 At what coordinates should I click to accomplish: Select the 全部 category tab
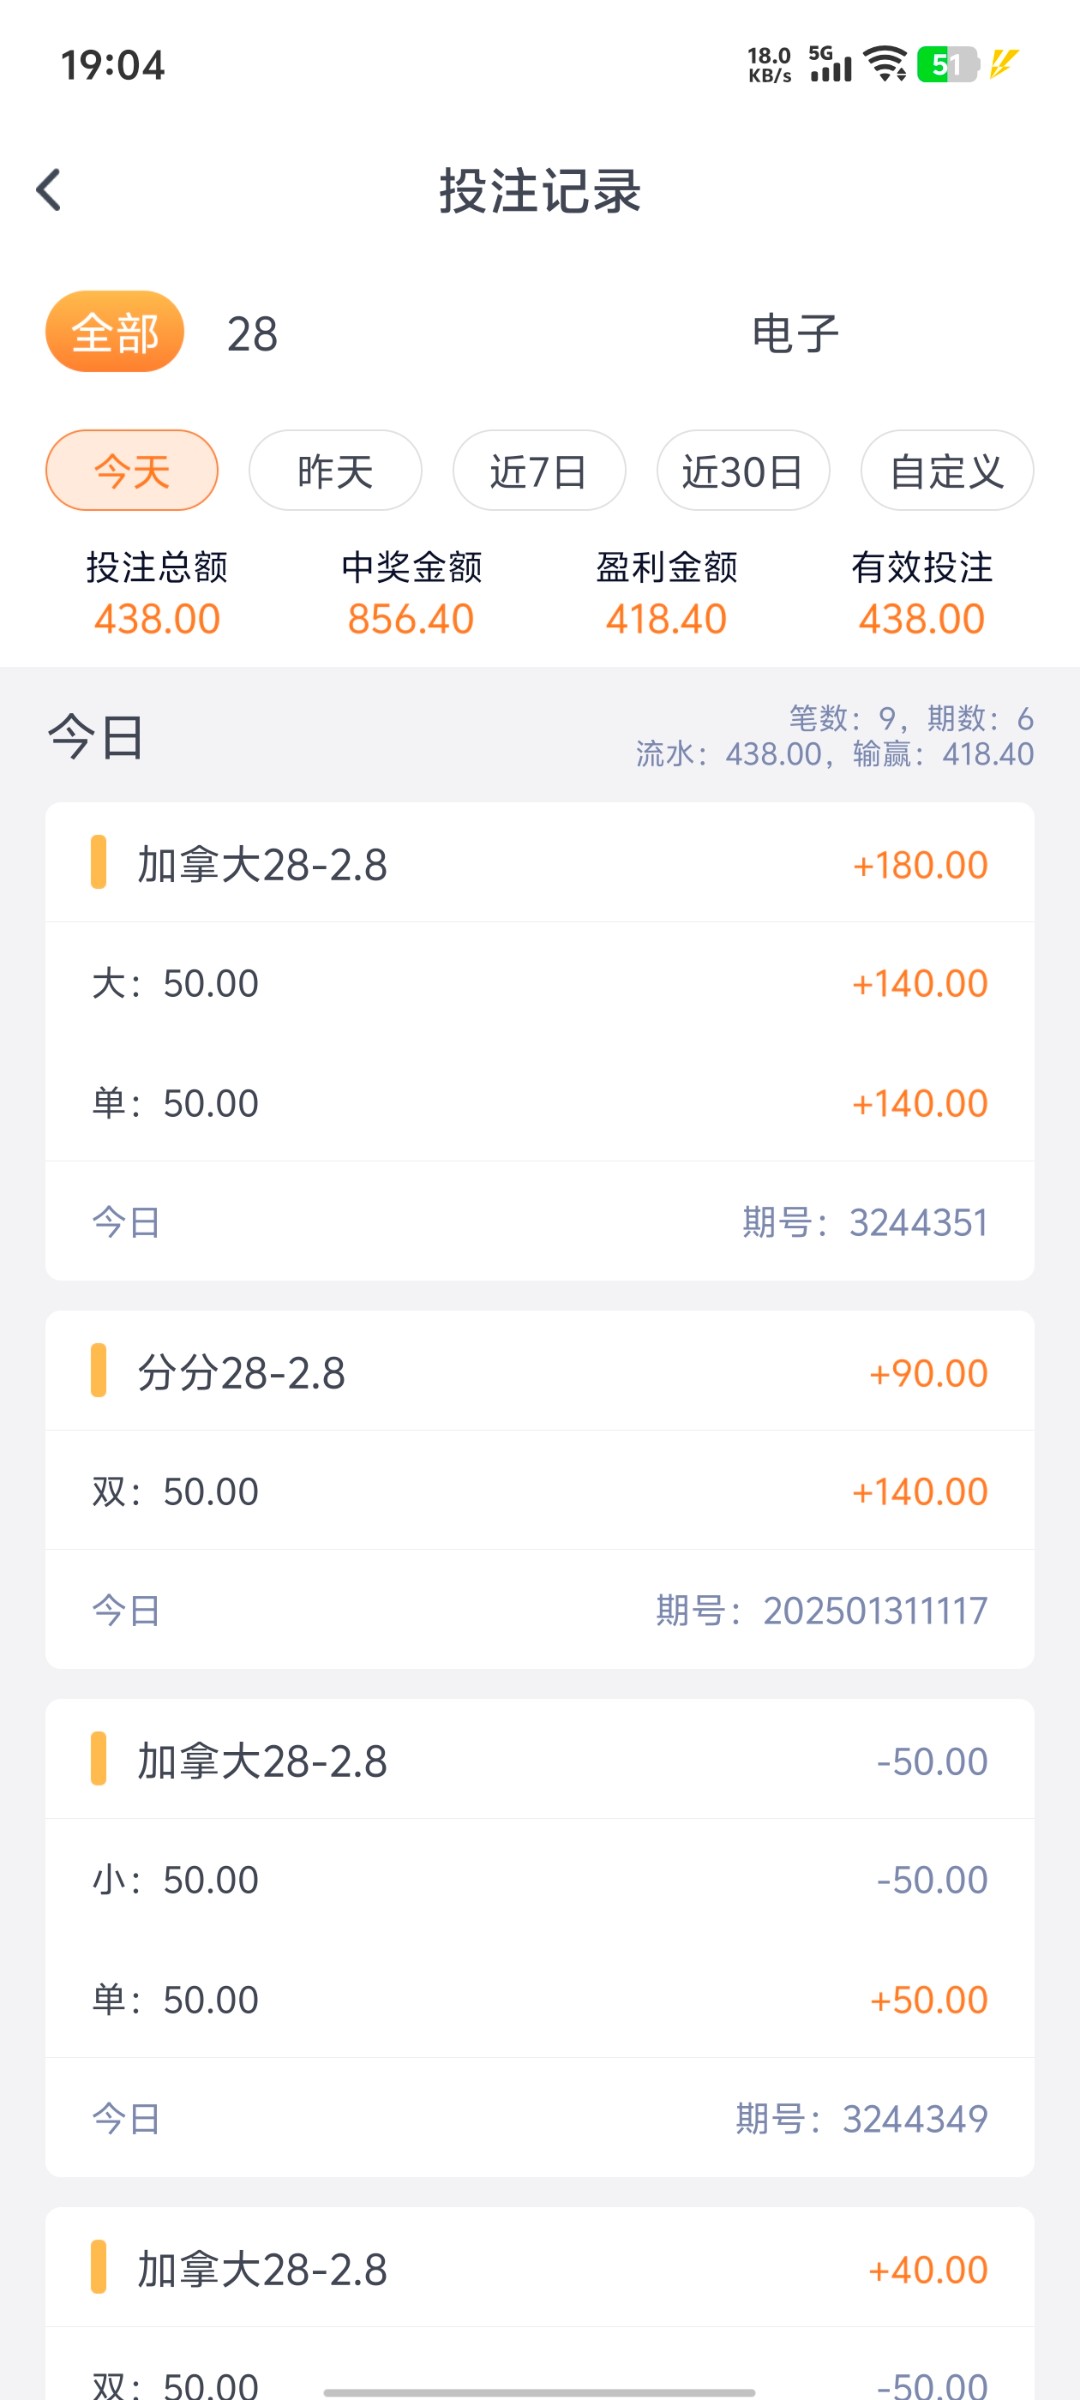tap(115, 332)
